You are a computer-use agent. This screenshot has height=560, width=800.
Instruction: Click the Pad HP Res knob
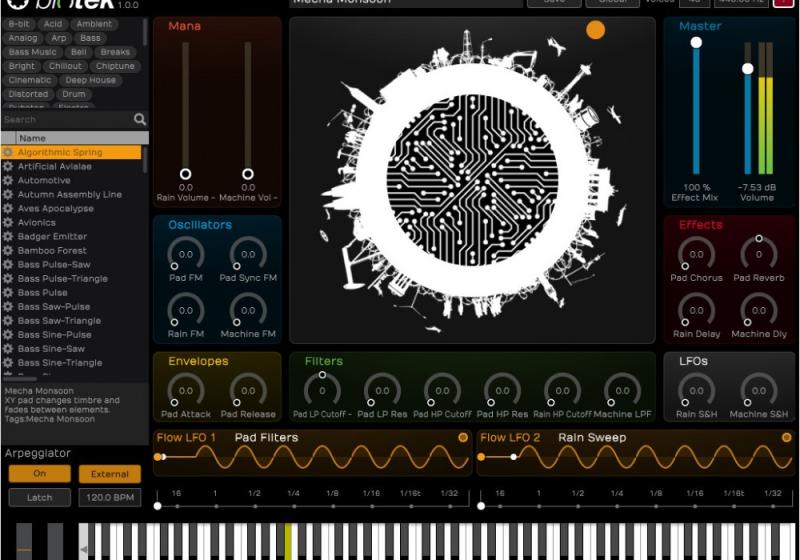point(503,391)
